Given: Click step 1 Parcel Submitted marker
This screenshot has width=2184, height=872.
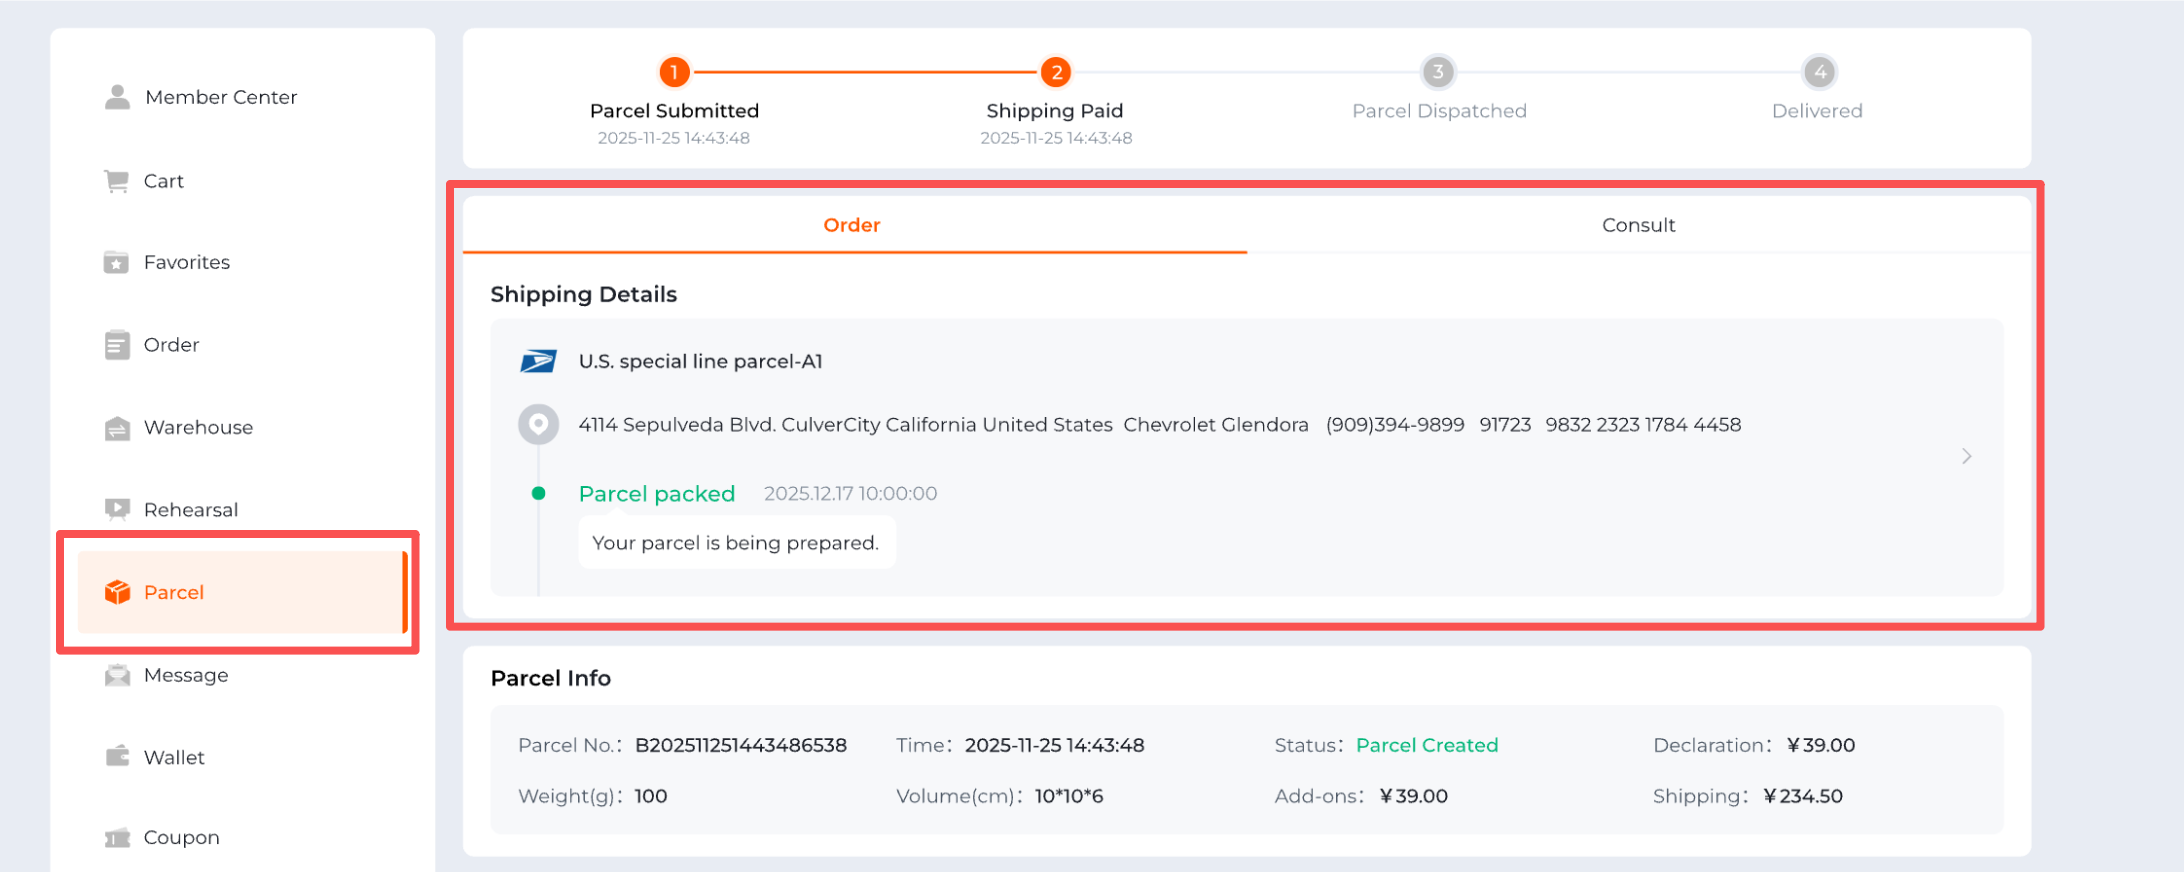Looking at the screenshot, I should [674, 72].
